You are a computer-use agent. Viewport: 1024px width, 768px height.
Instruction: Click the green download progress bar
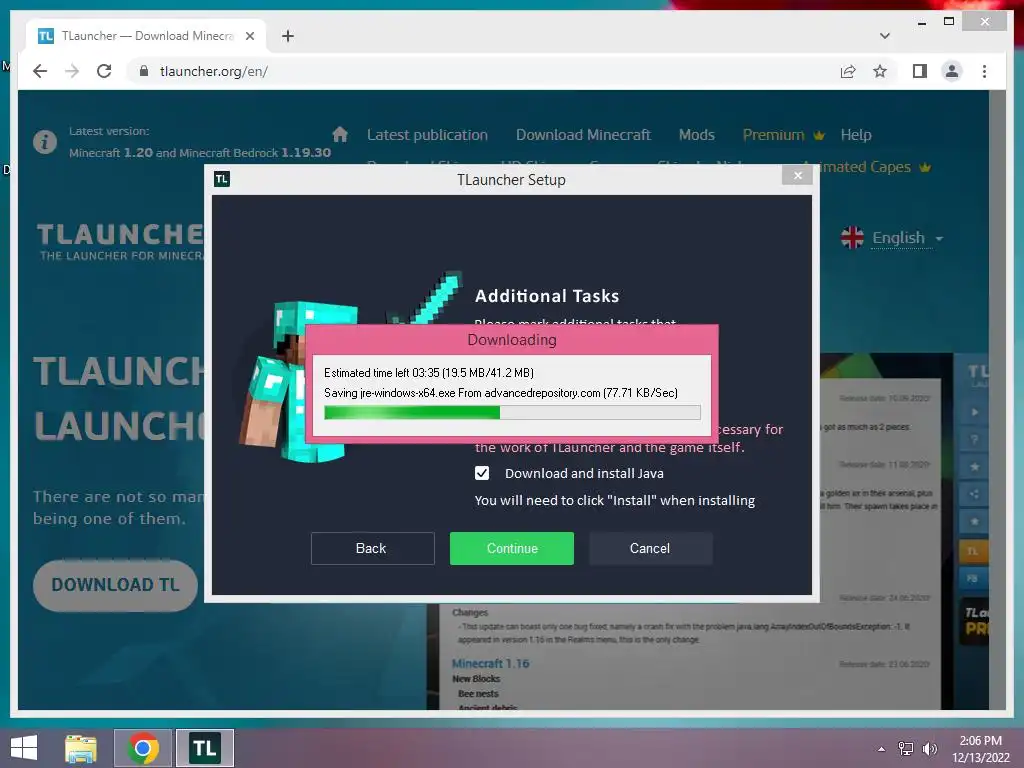(x=512, y=412)
